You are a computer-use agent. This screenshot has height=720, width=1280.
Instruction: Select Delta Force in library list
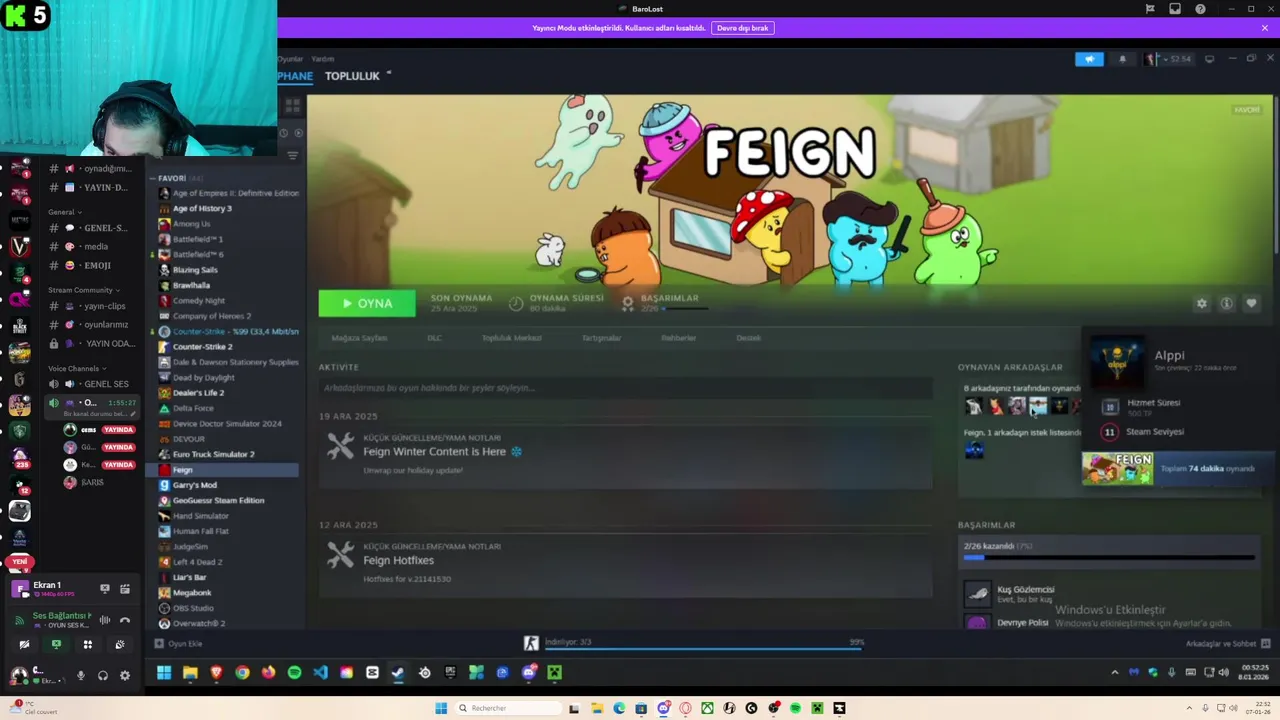(192, 408)
